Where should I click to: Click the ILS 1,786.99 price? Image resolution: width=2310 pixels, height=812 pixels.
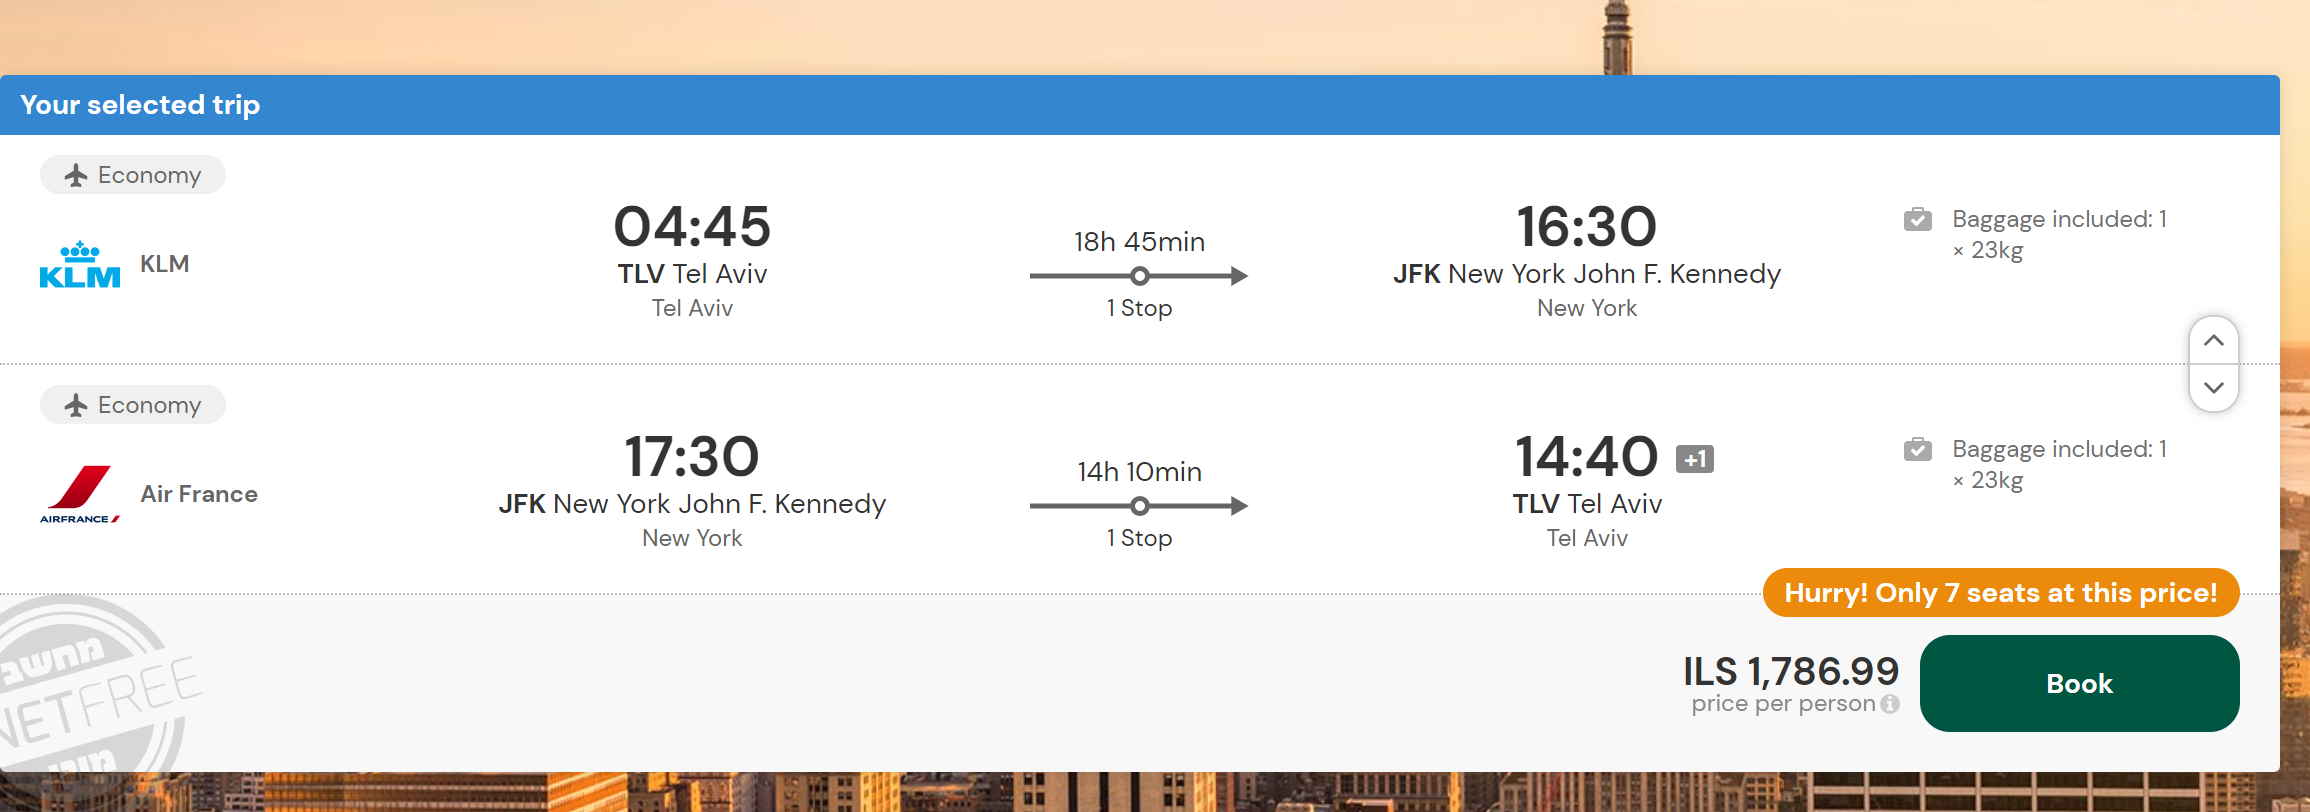coord(1790,671)
